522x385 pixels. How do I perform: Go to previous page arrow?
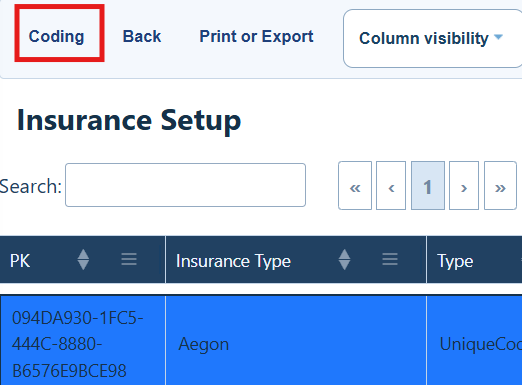point(391,186)
